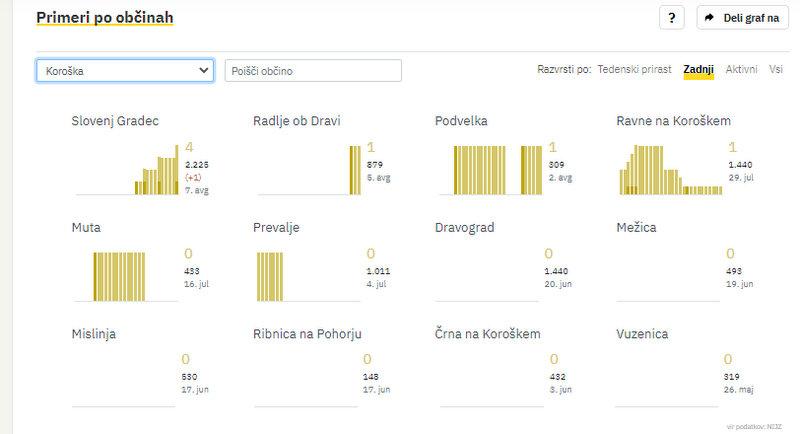Image resolution: width=800 pixels, height=434 pixels.
Task: Open the Koroška region dropdown
Action: point(125,70)
